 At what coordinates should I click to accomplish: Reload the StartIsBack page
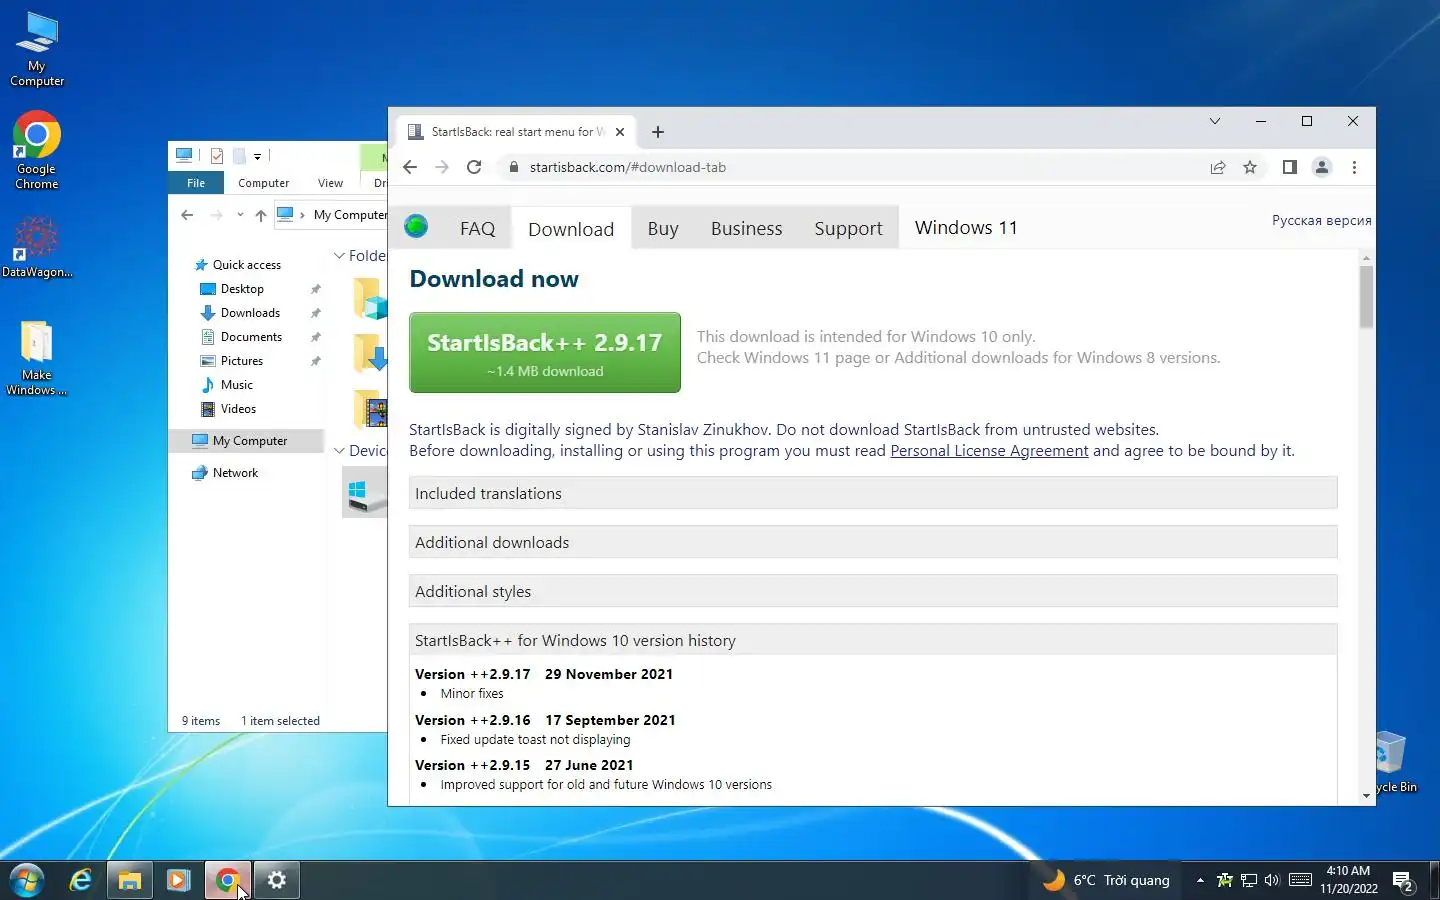coord(474,167)
